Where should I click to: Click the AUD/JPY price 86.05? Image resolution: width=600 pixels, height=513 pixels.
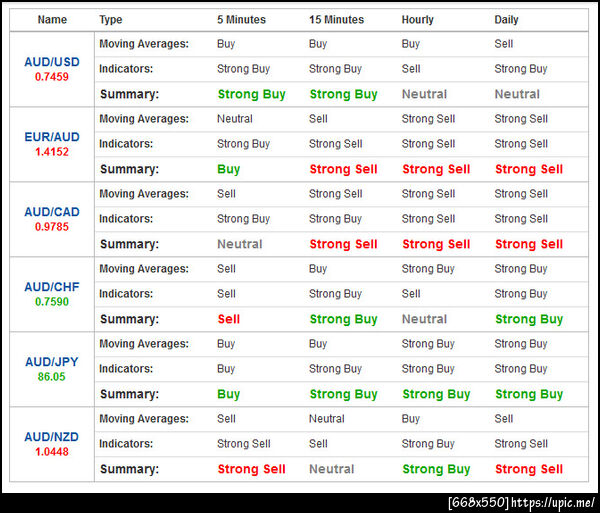(x=52, y=377)
